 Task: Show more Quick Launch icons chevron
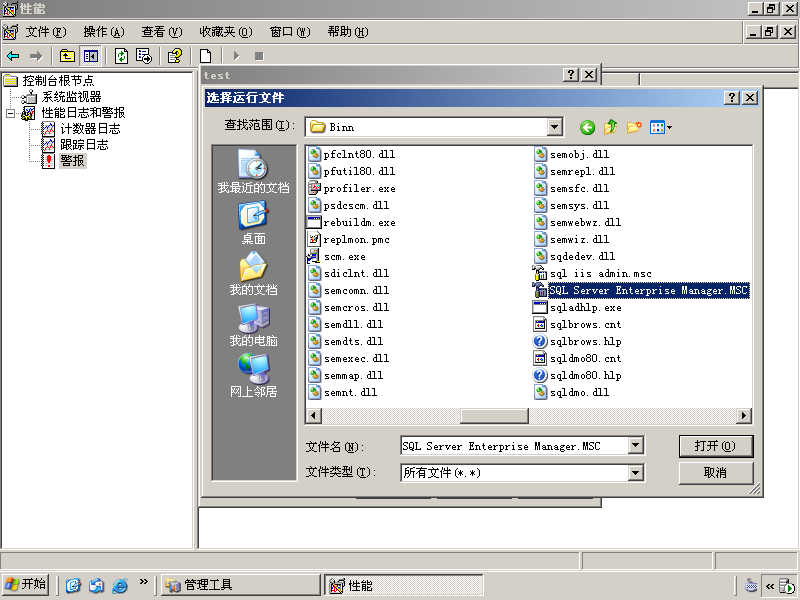pos(143,582)
